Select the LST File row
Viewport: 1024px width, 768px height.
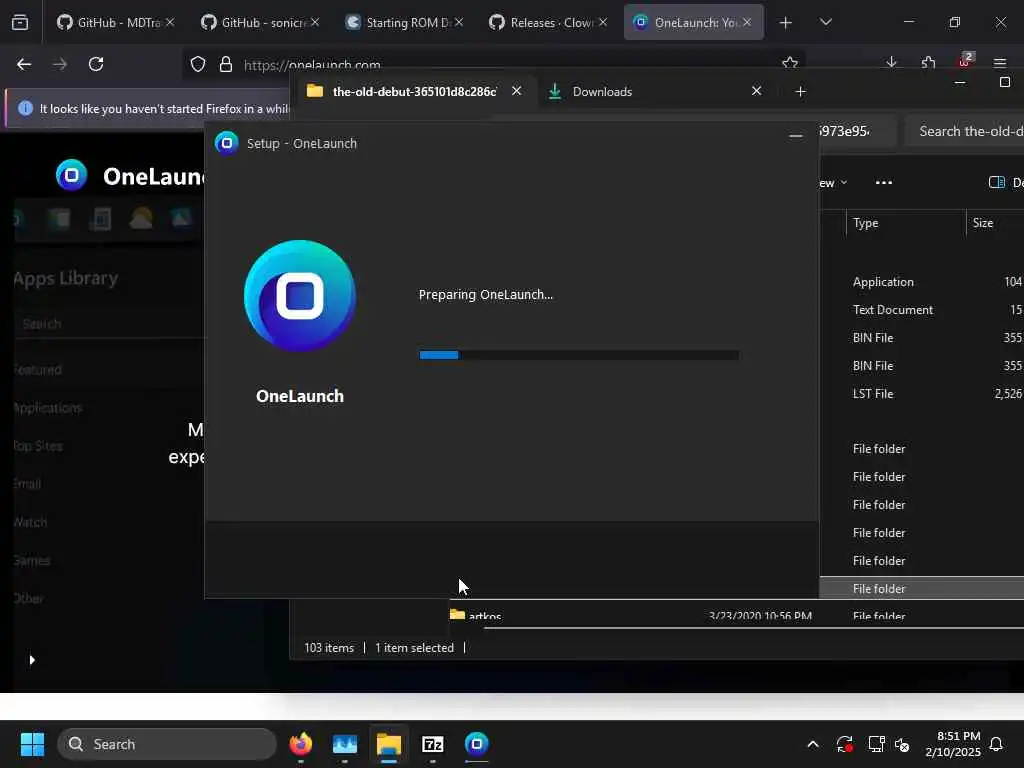[x=921, y=394]
